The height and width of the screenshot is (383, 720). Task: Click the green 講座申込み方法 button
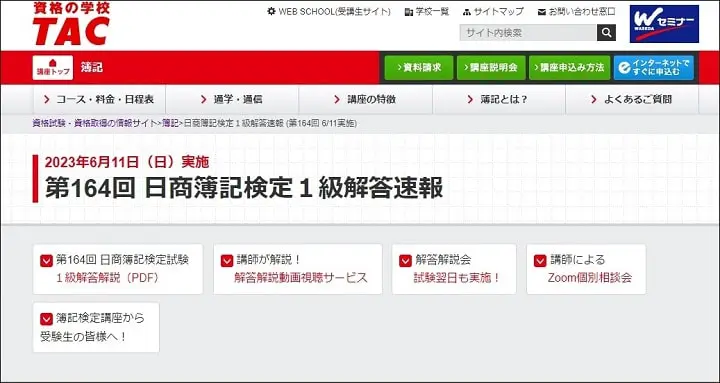[569, 68]
